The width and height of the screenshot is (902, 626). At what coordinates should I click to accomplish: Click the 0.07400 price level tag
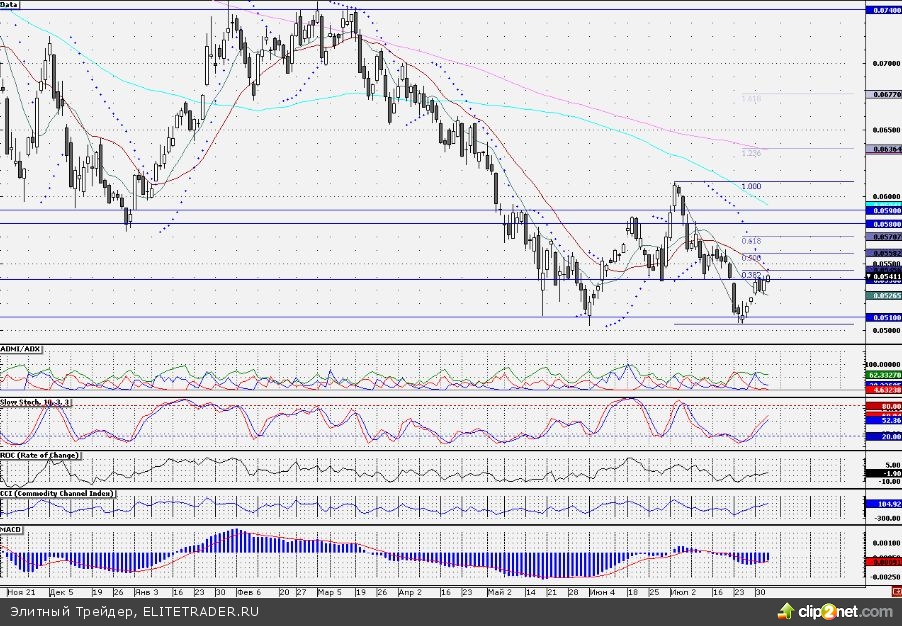pos(882,10)
